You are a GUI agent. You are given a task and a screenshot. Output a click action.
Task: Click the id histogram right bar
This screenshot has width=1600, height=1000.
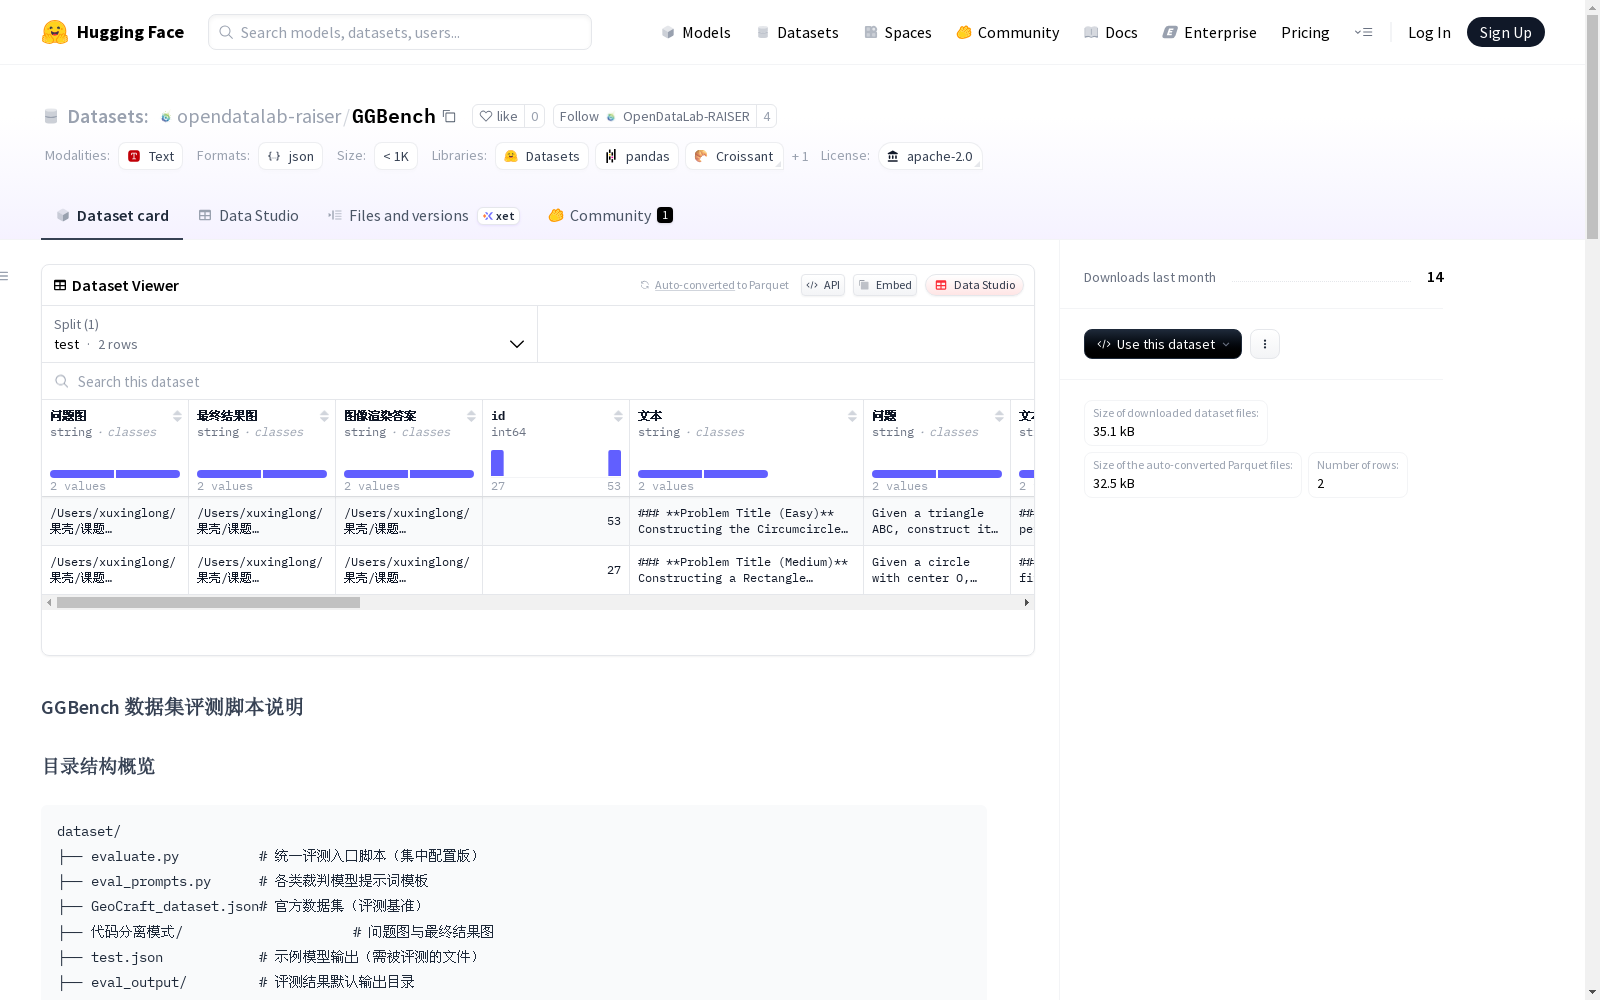click(x=615, y=463)
